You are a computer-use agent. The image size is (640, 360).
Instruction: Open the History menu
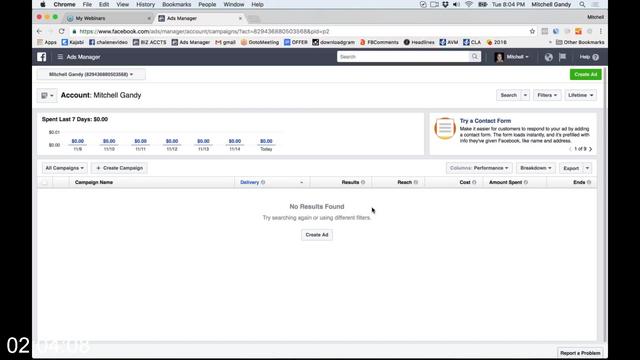click(x=145, y=4)
